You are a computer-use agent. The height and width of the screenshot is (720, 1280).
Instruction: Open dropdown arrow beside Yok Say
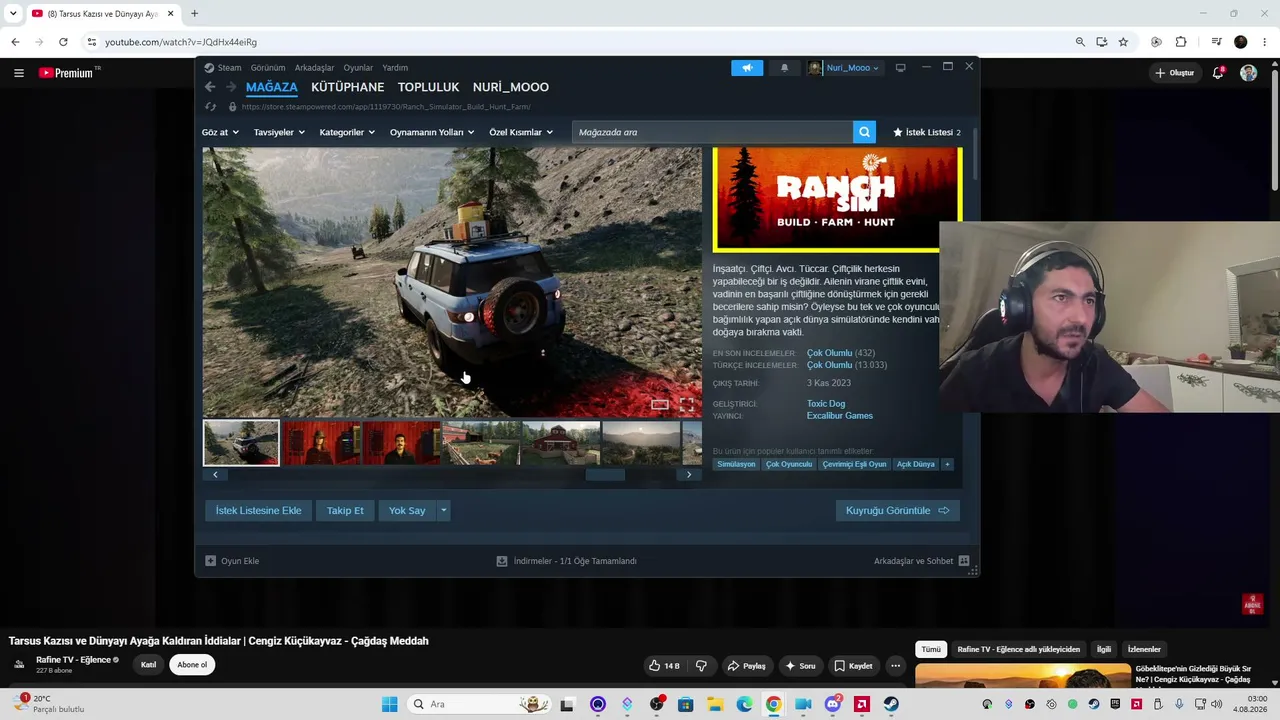(x=443, y=511)
